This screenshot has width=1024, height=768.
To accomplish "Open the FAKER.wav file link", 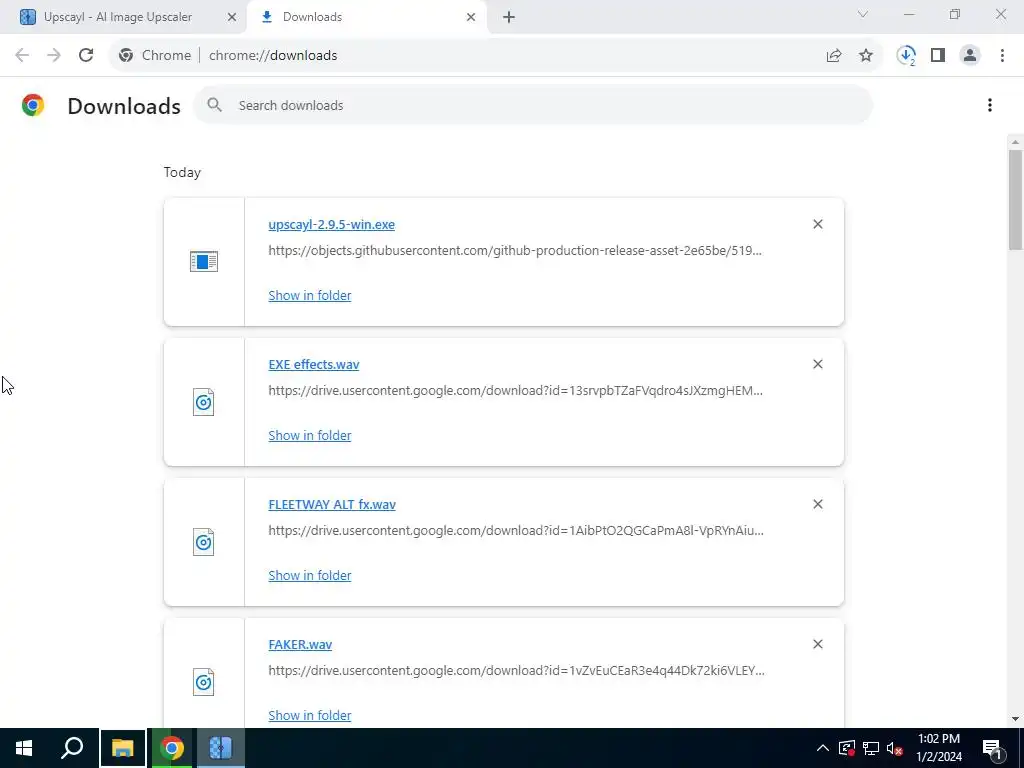I will (300, 644).
